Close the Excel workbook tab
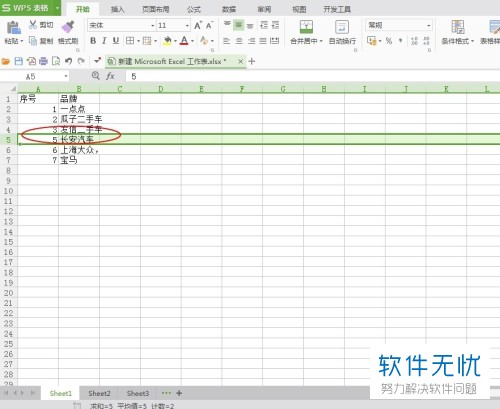500x409 pixels. click(240, 61)
